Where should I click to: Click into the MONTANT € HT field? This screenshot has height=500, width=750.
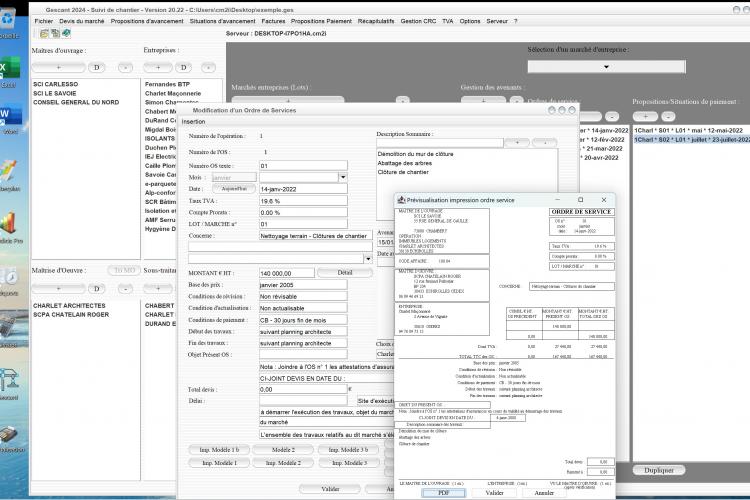point(287,273)
